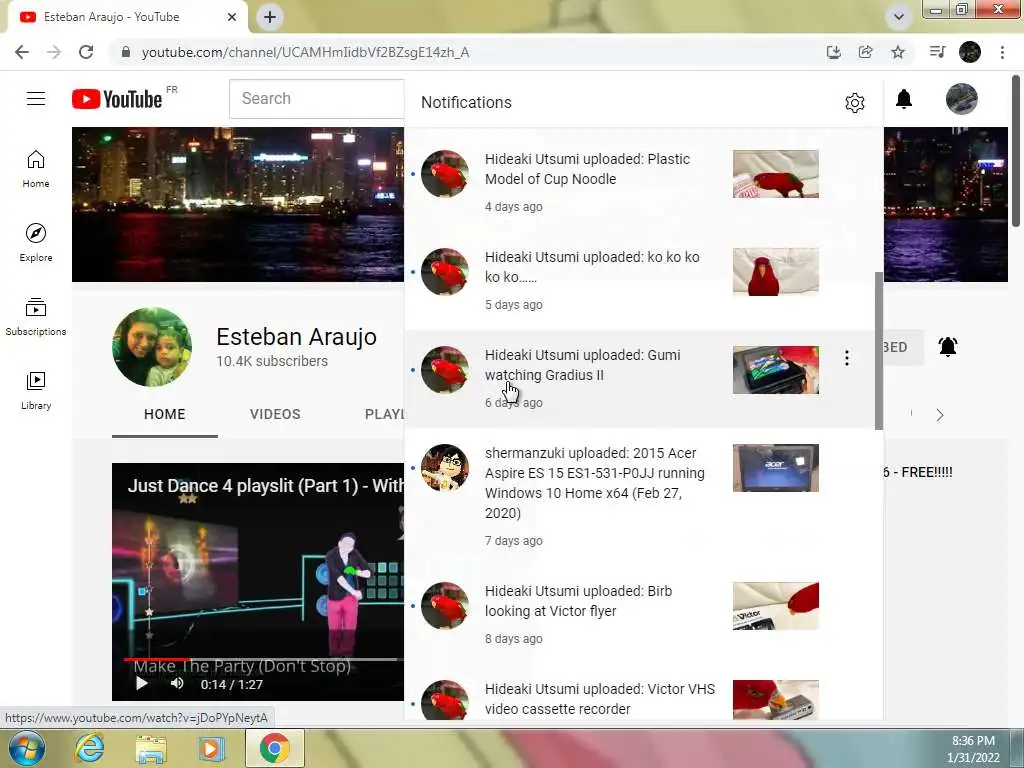Click the Gradius II video thumbnail
The height and width of the screenshot is (768, 1024).
click(775, 370)
